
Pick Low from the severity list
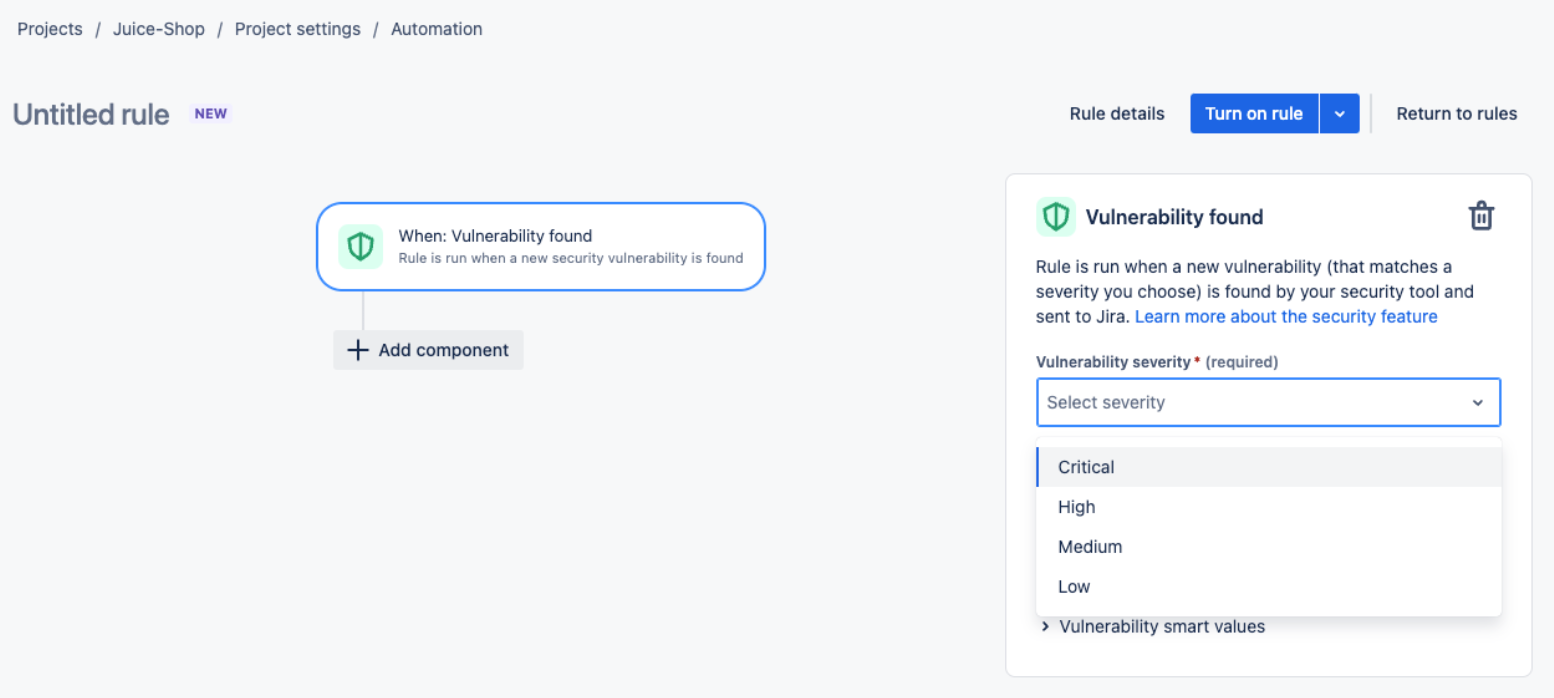pos(1074,587)
